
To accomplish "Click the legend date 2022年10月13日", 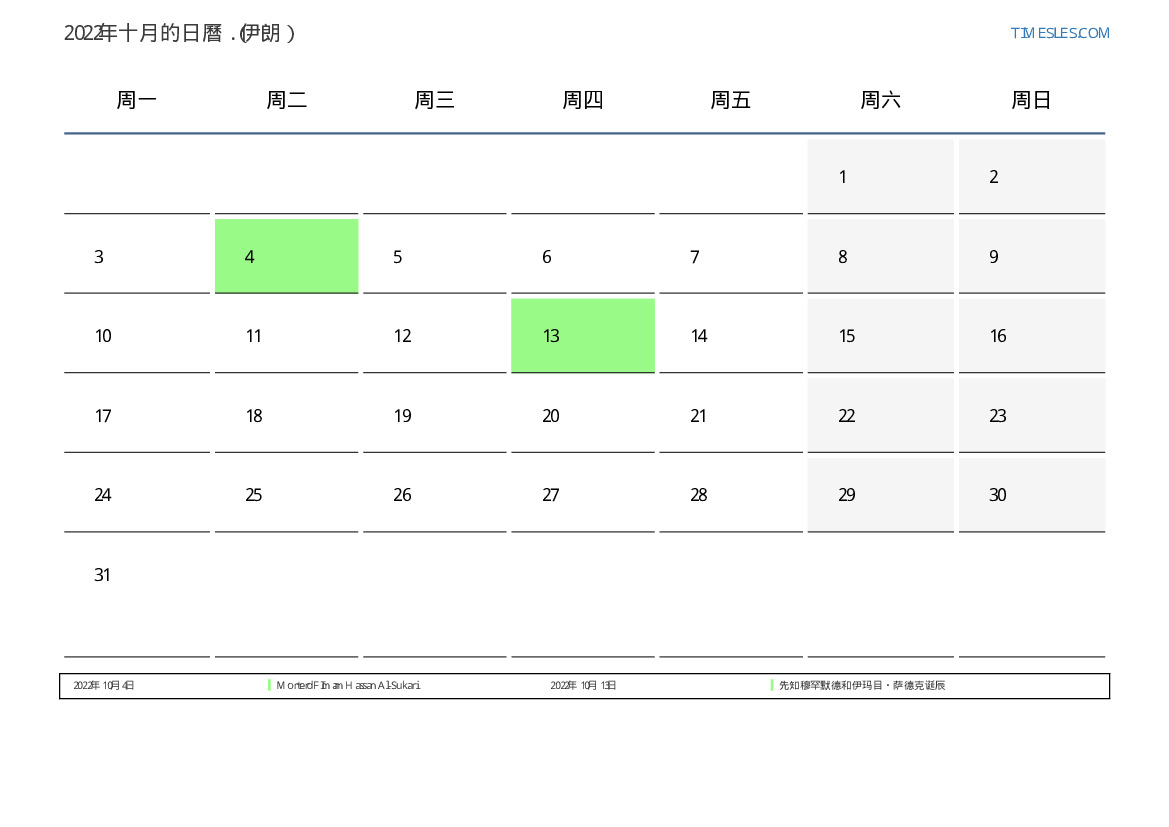I will pyautogui.click(x=583, y=686).
